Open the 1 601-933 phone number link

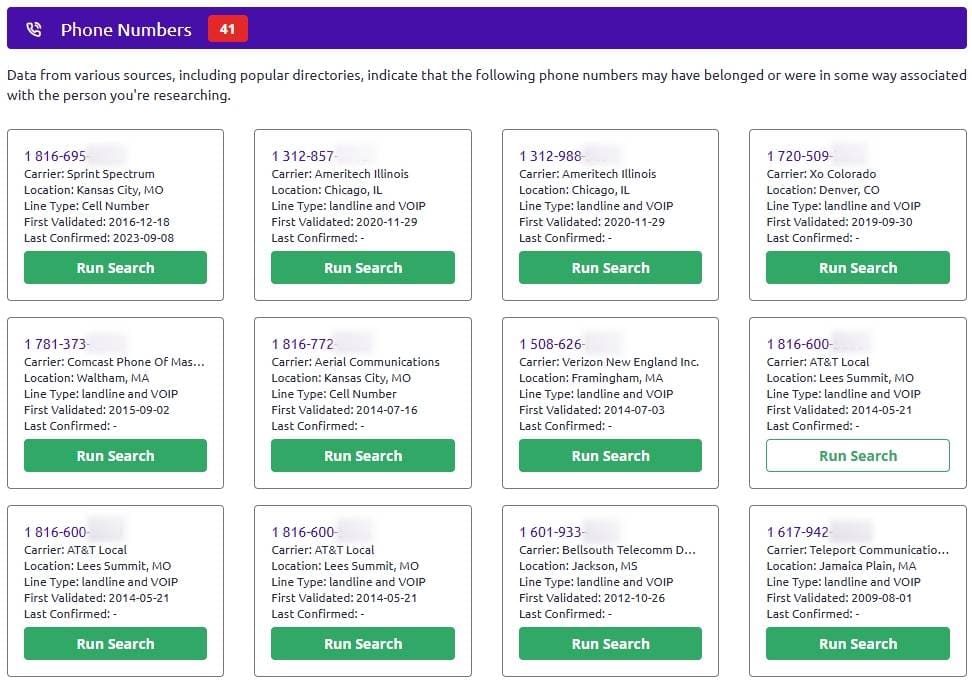point(569,532)
